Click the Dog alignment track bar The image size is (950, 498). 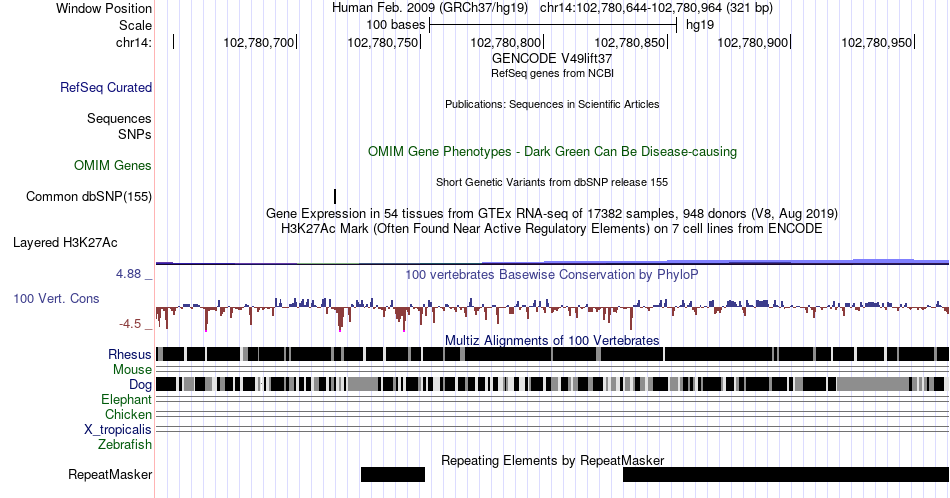(550, 383)
